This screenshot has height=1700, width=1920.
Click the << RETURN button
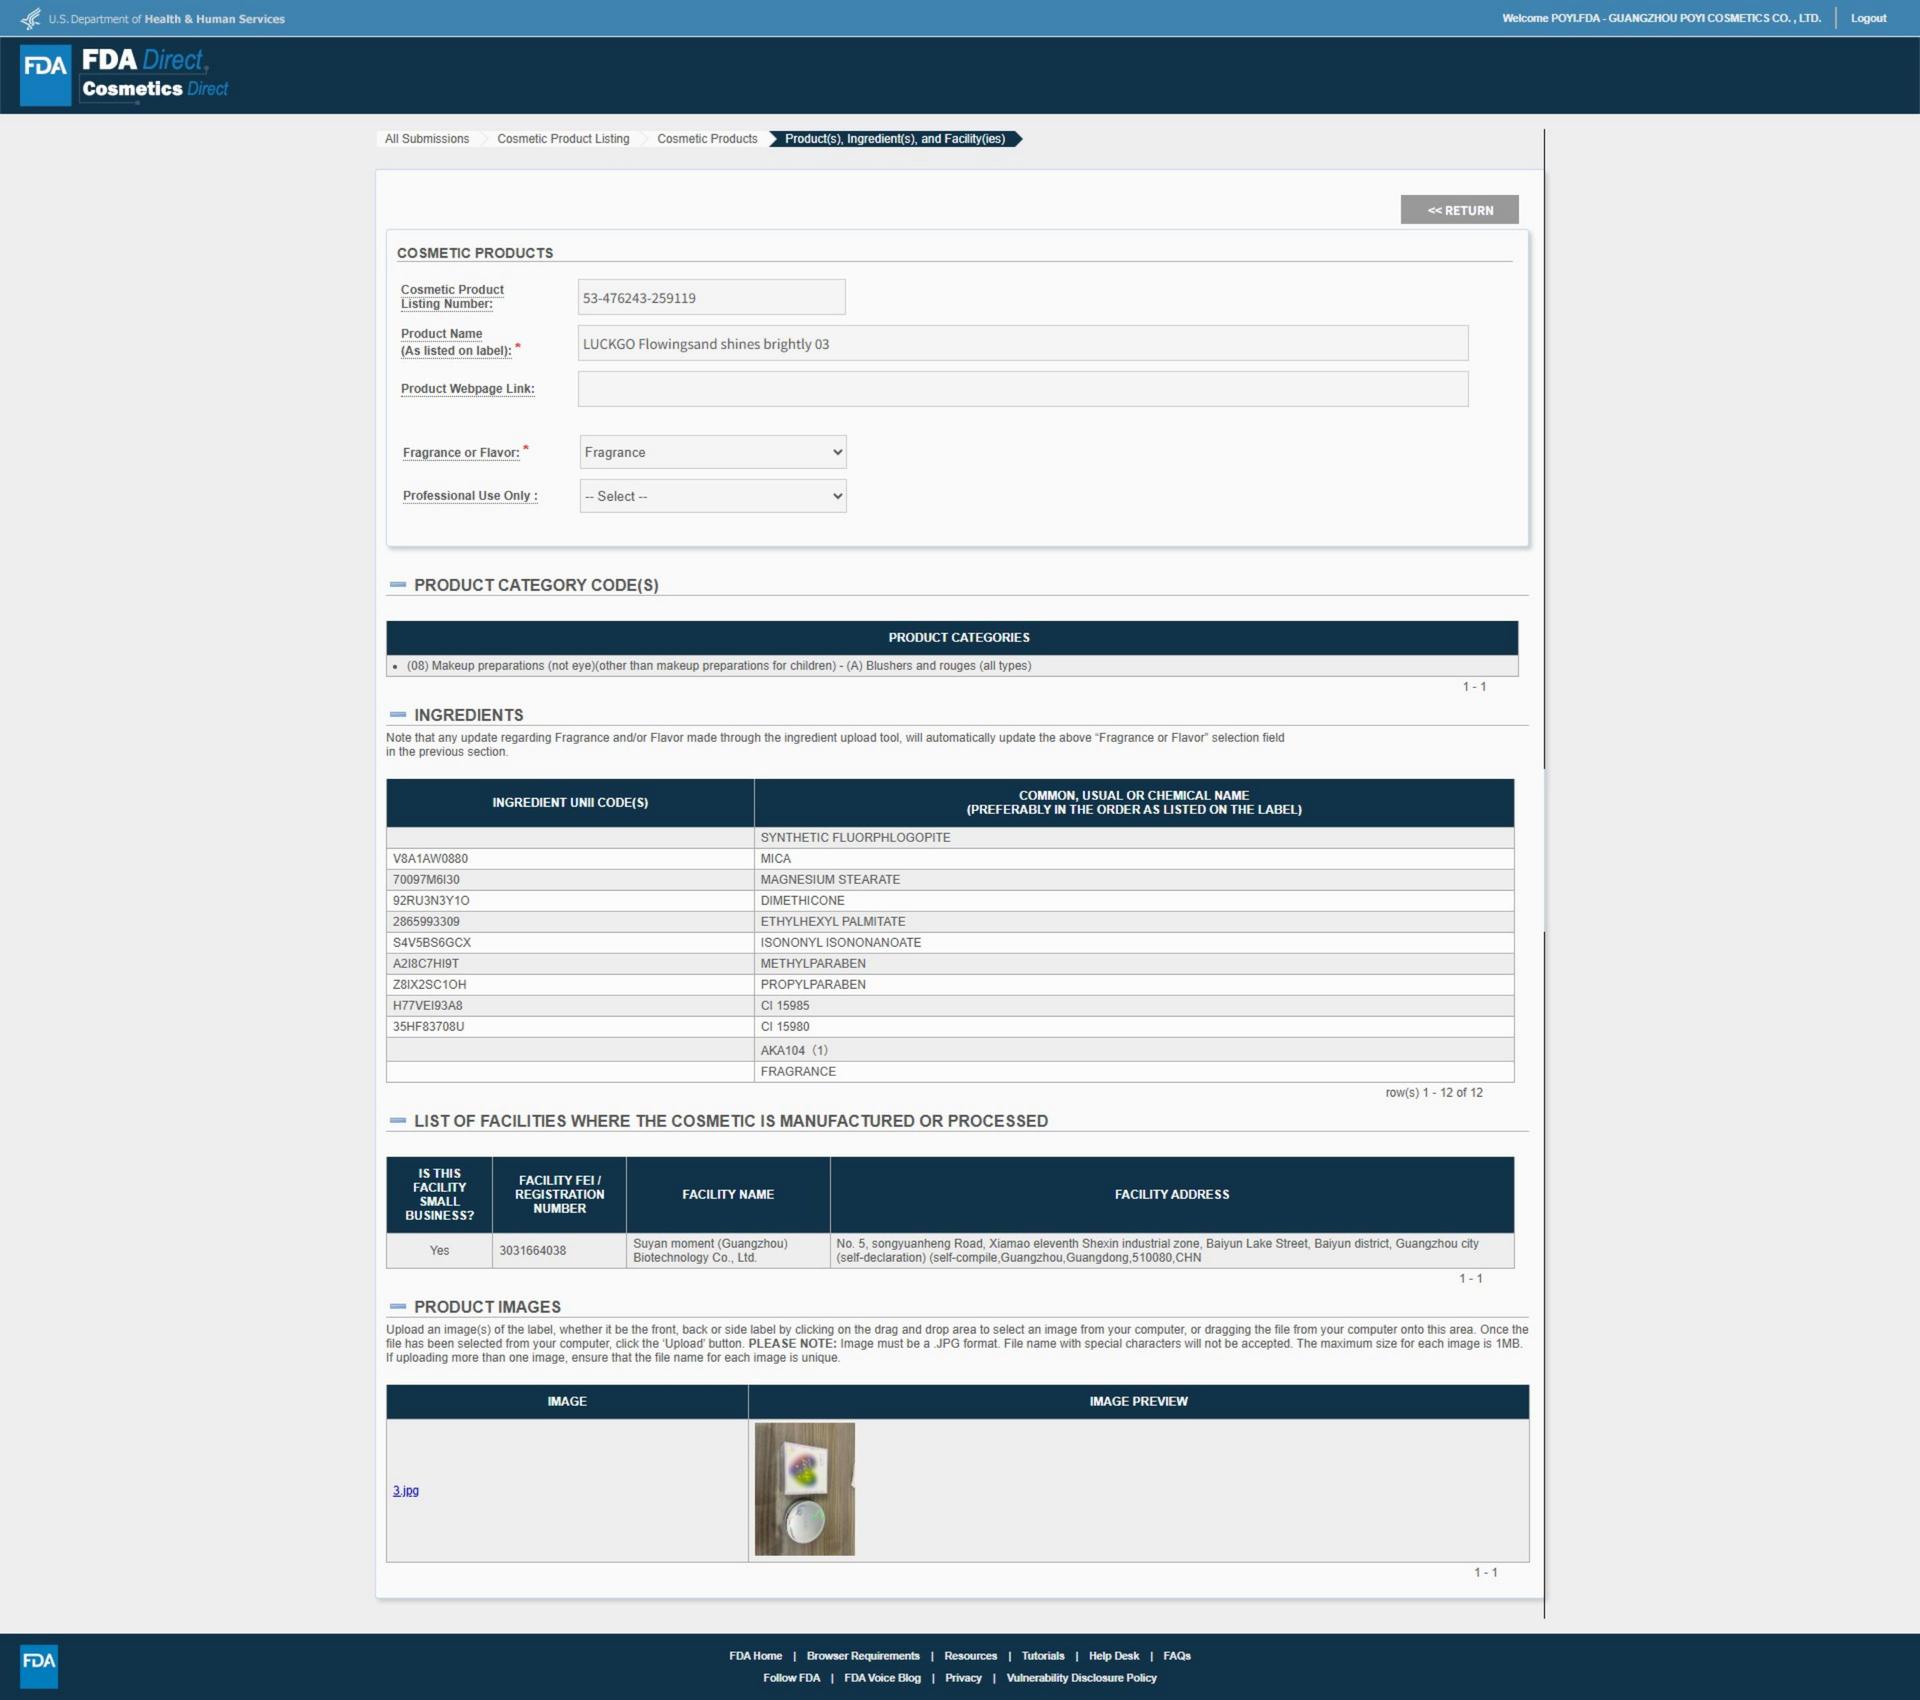click(1459, 210)
